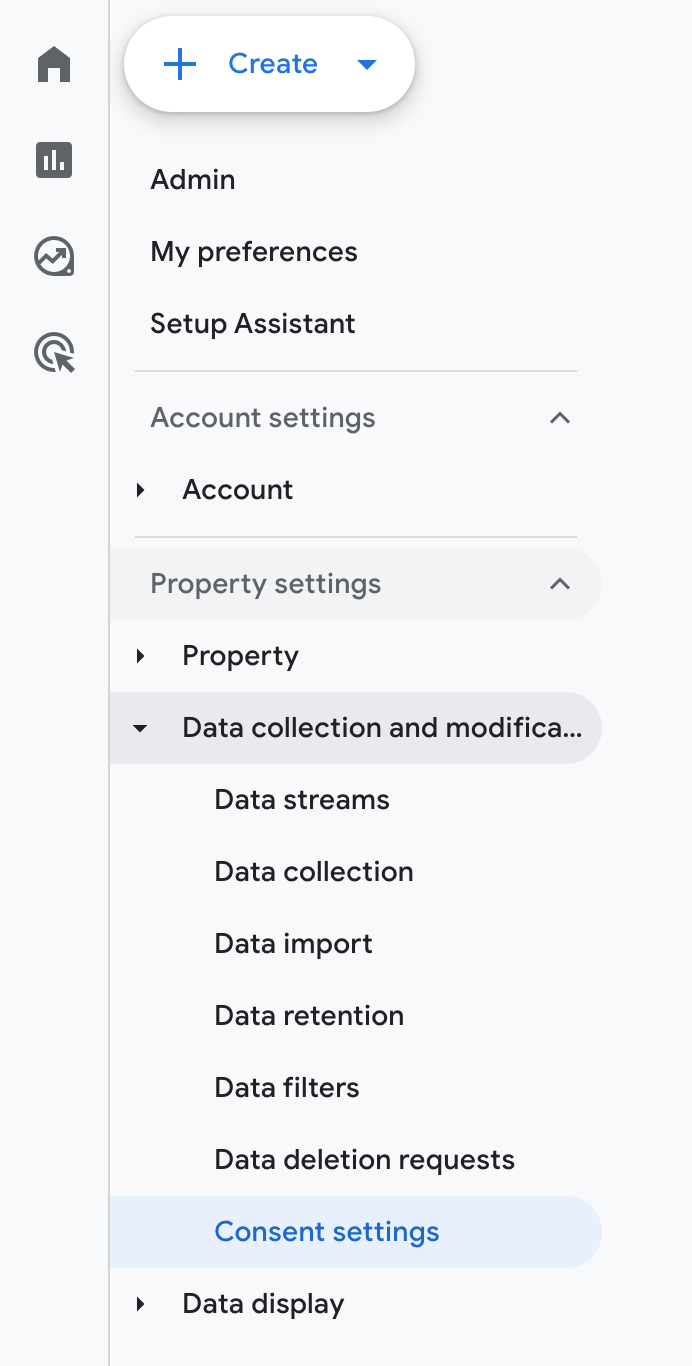This screenshot has width=692, height=1366.
Task: Open the Explore icon in sidebar
Action: (x=54, y=257)
